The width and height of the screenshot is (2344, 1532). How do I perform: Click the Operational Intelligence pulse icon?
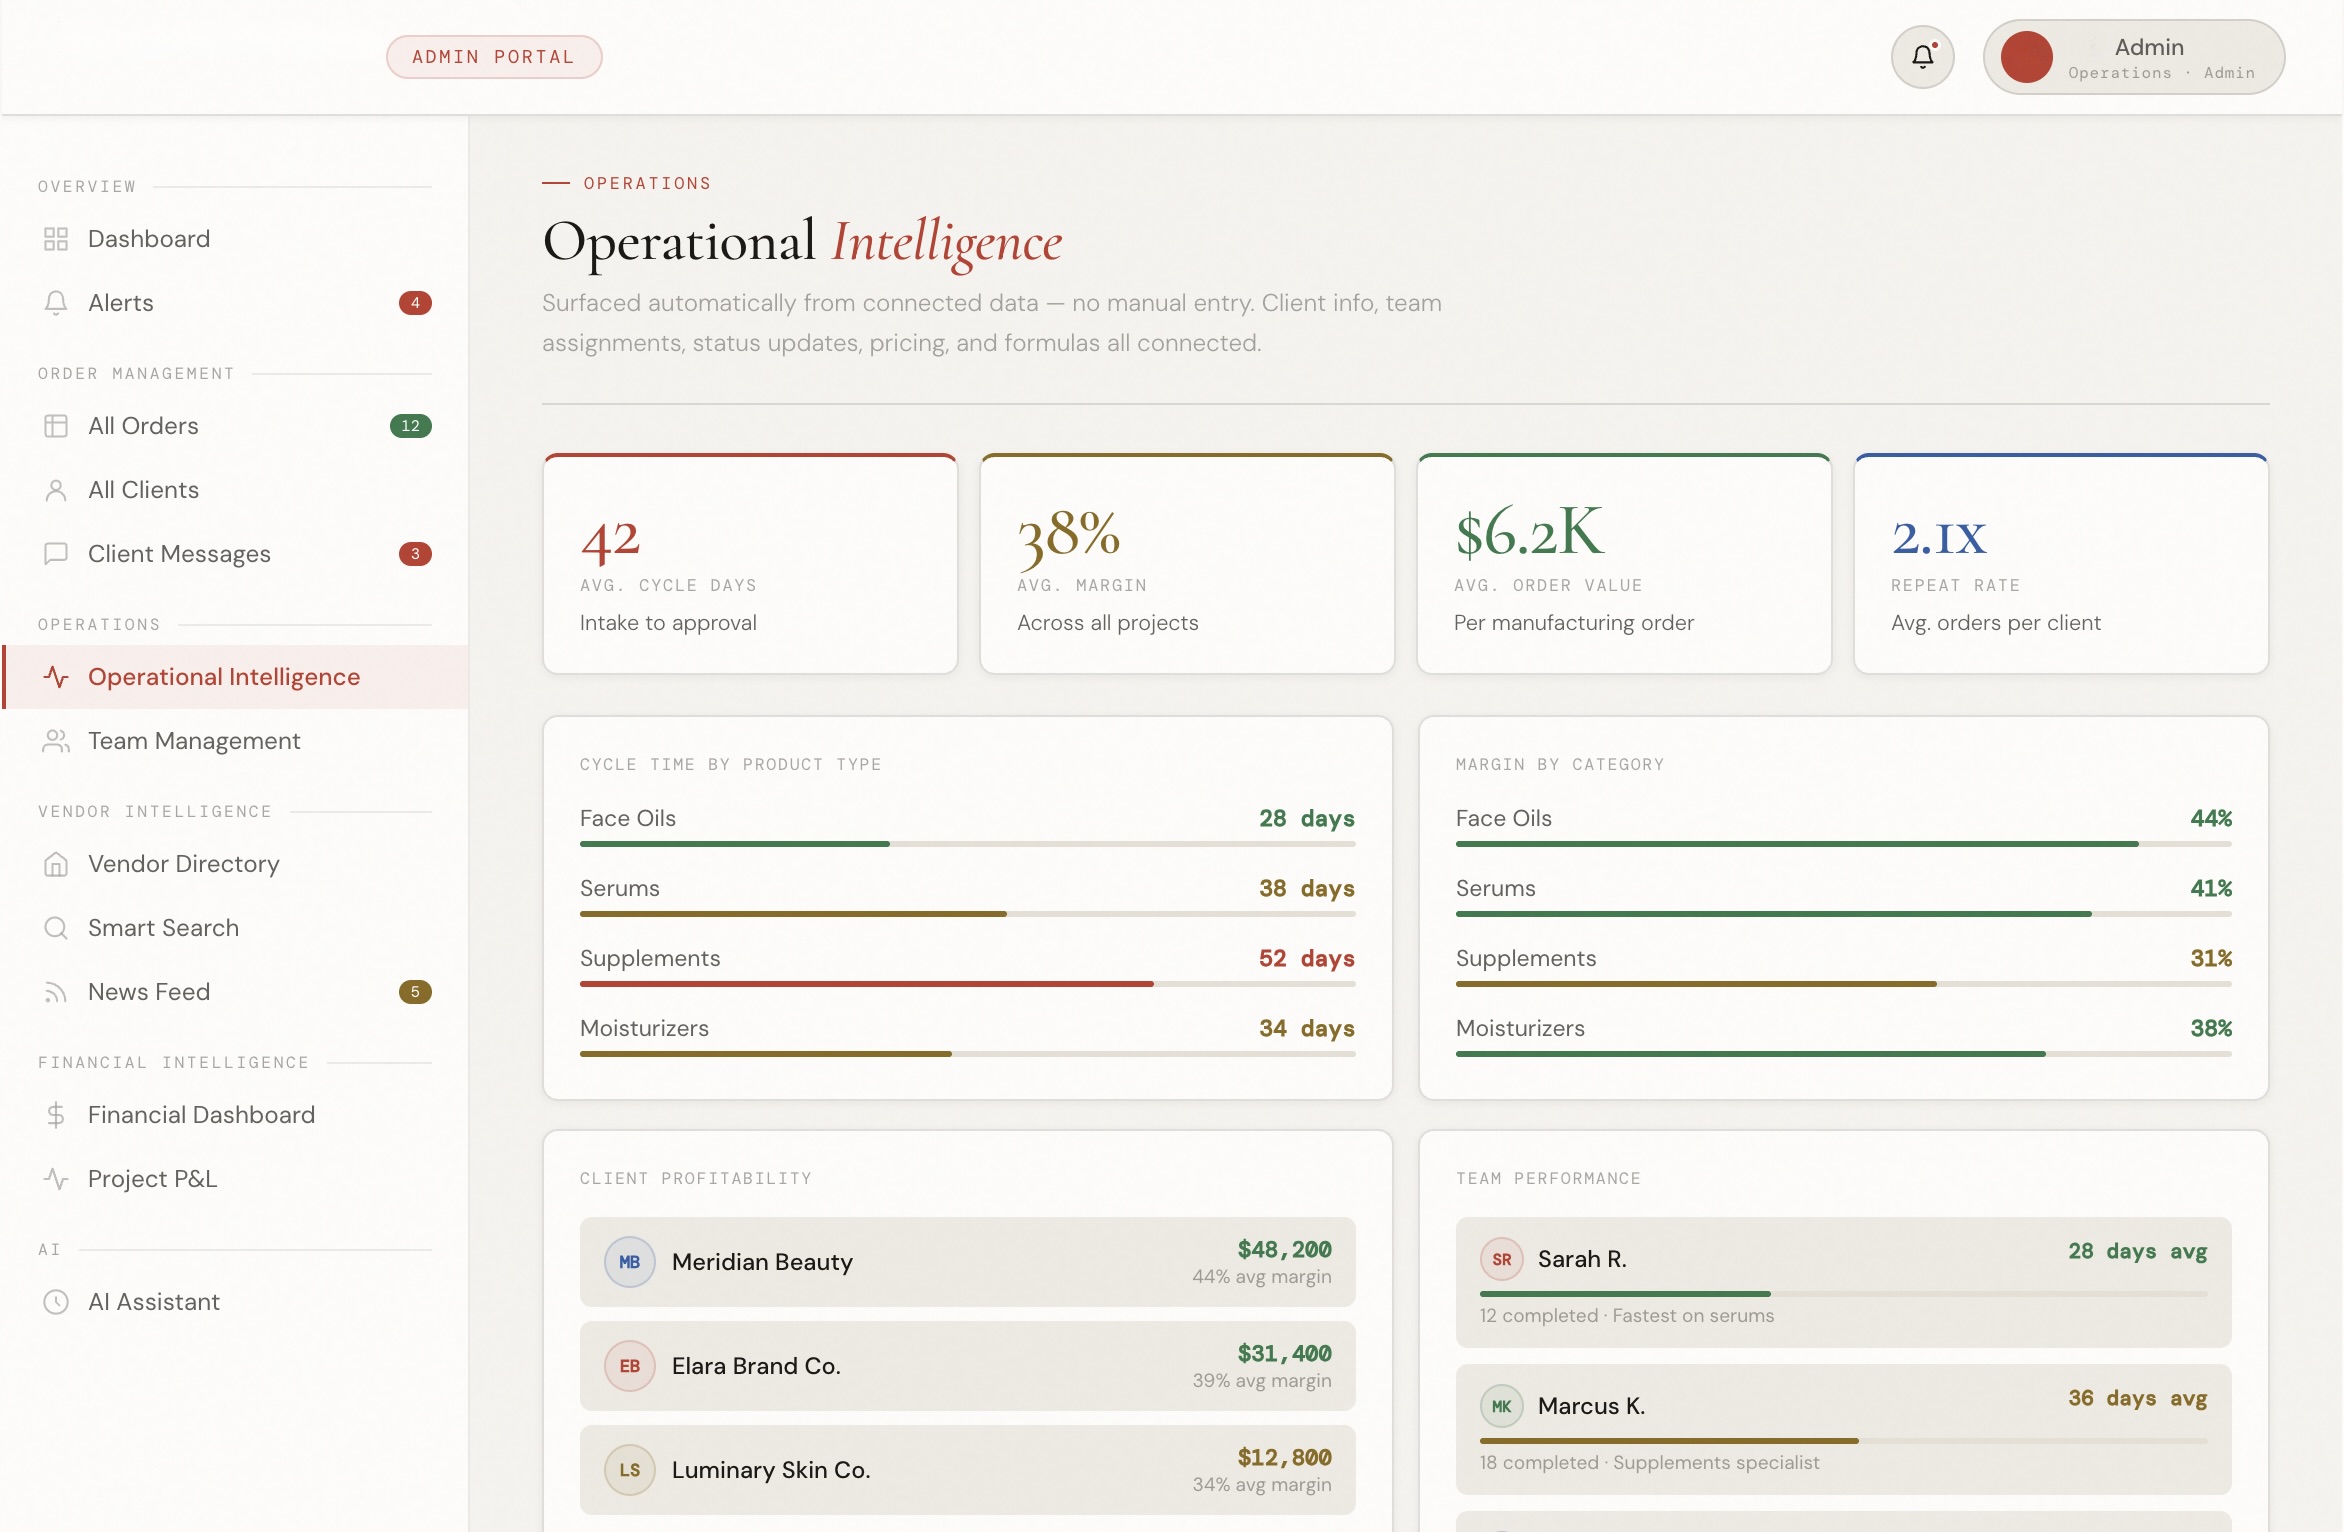tap(56, 677)
